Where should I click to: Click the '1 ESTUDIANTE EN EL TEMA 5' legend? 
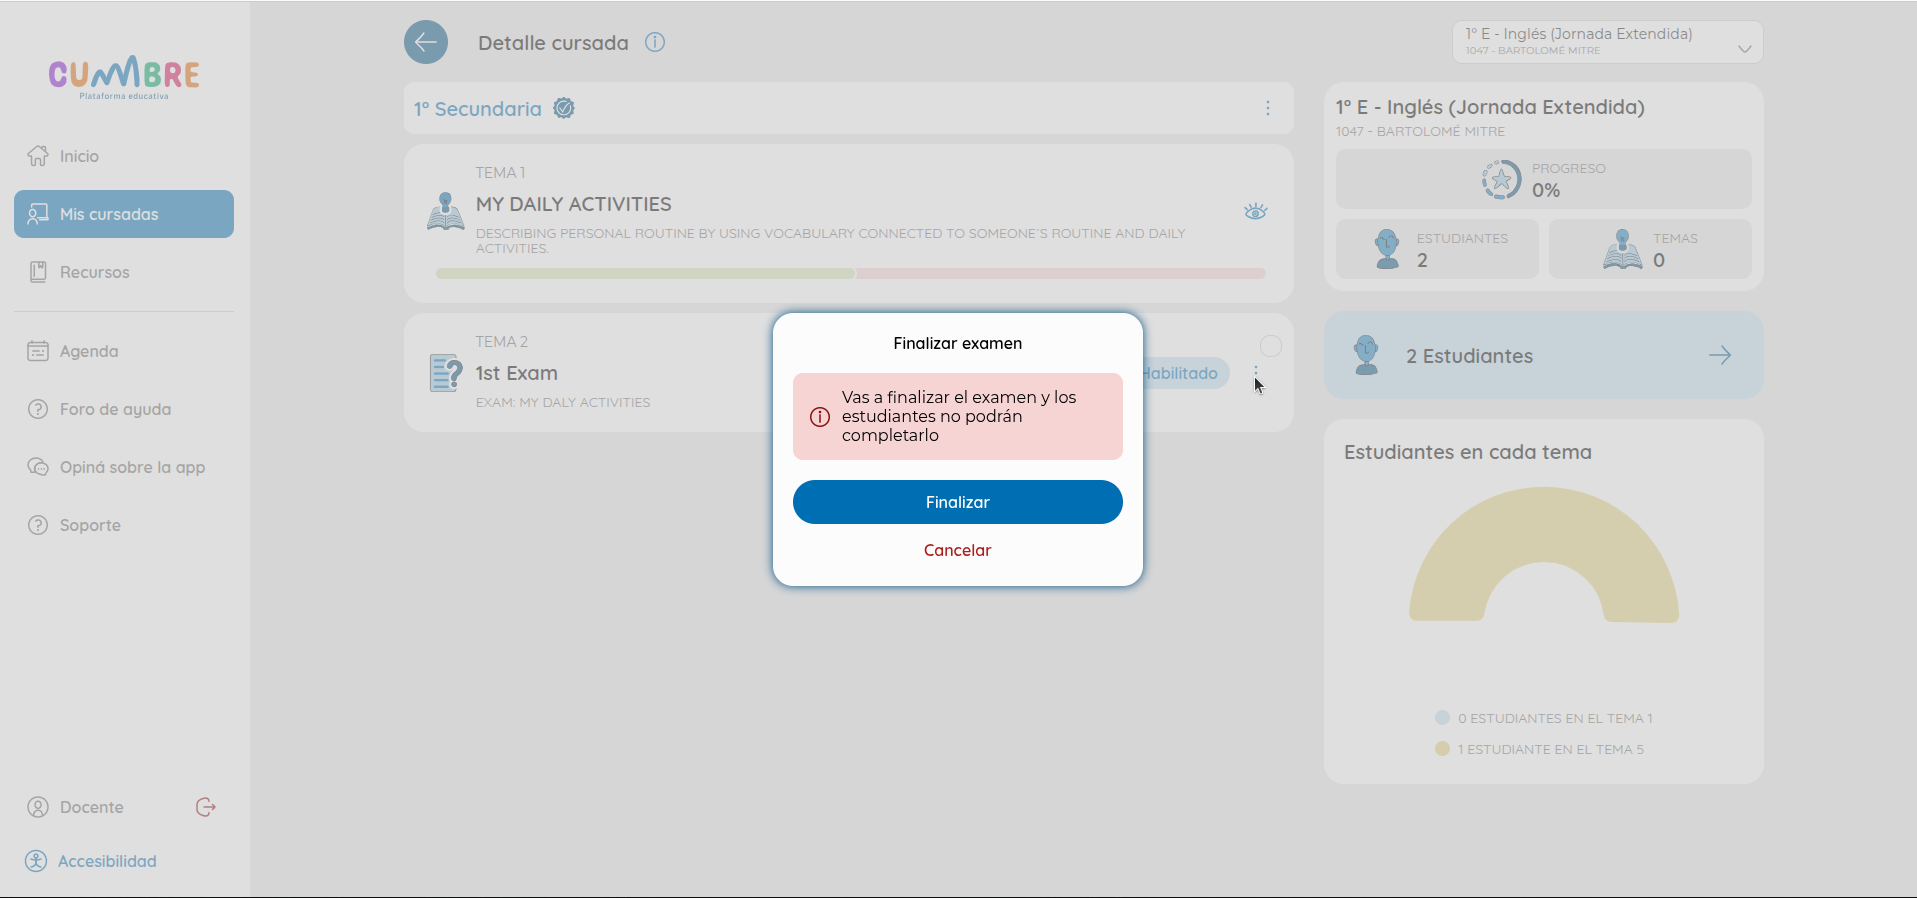[1550, 749]
